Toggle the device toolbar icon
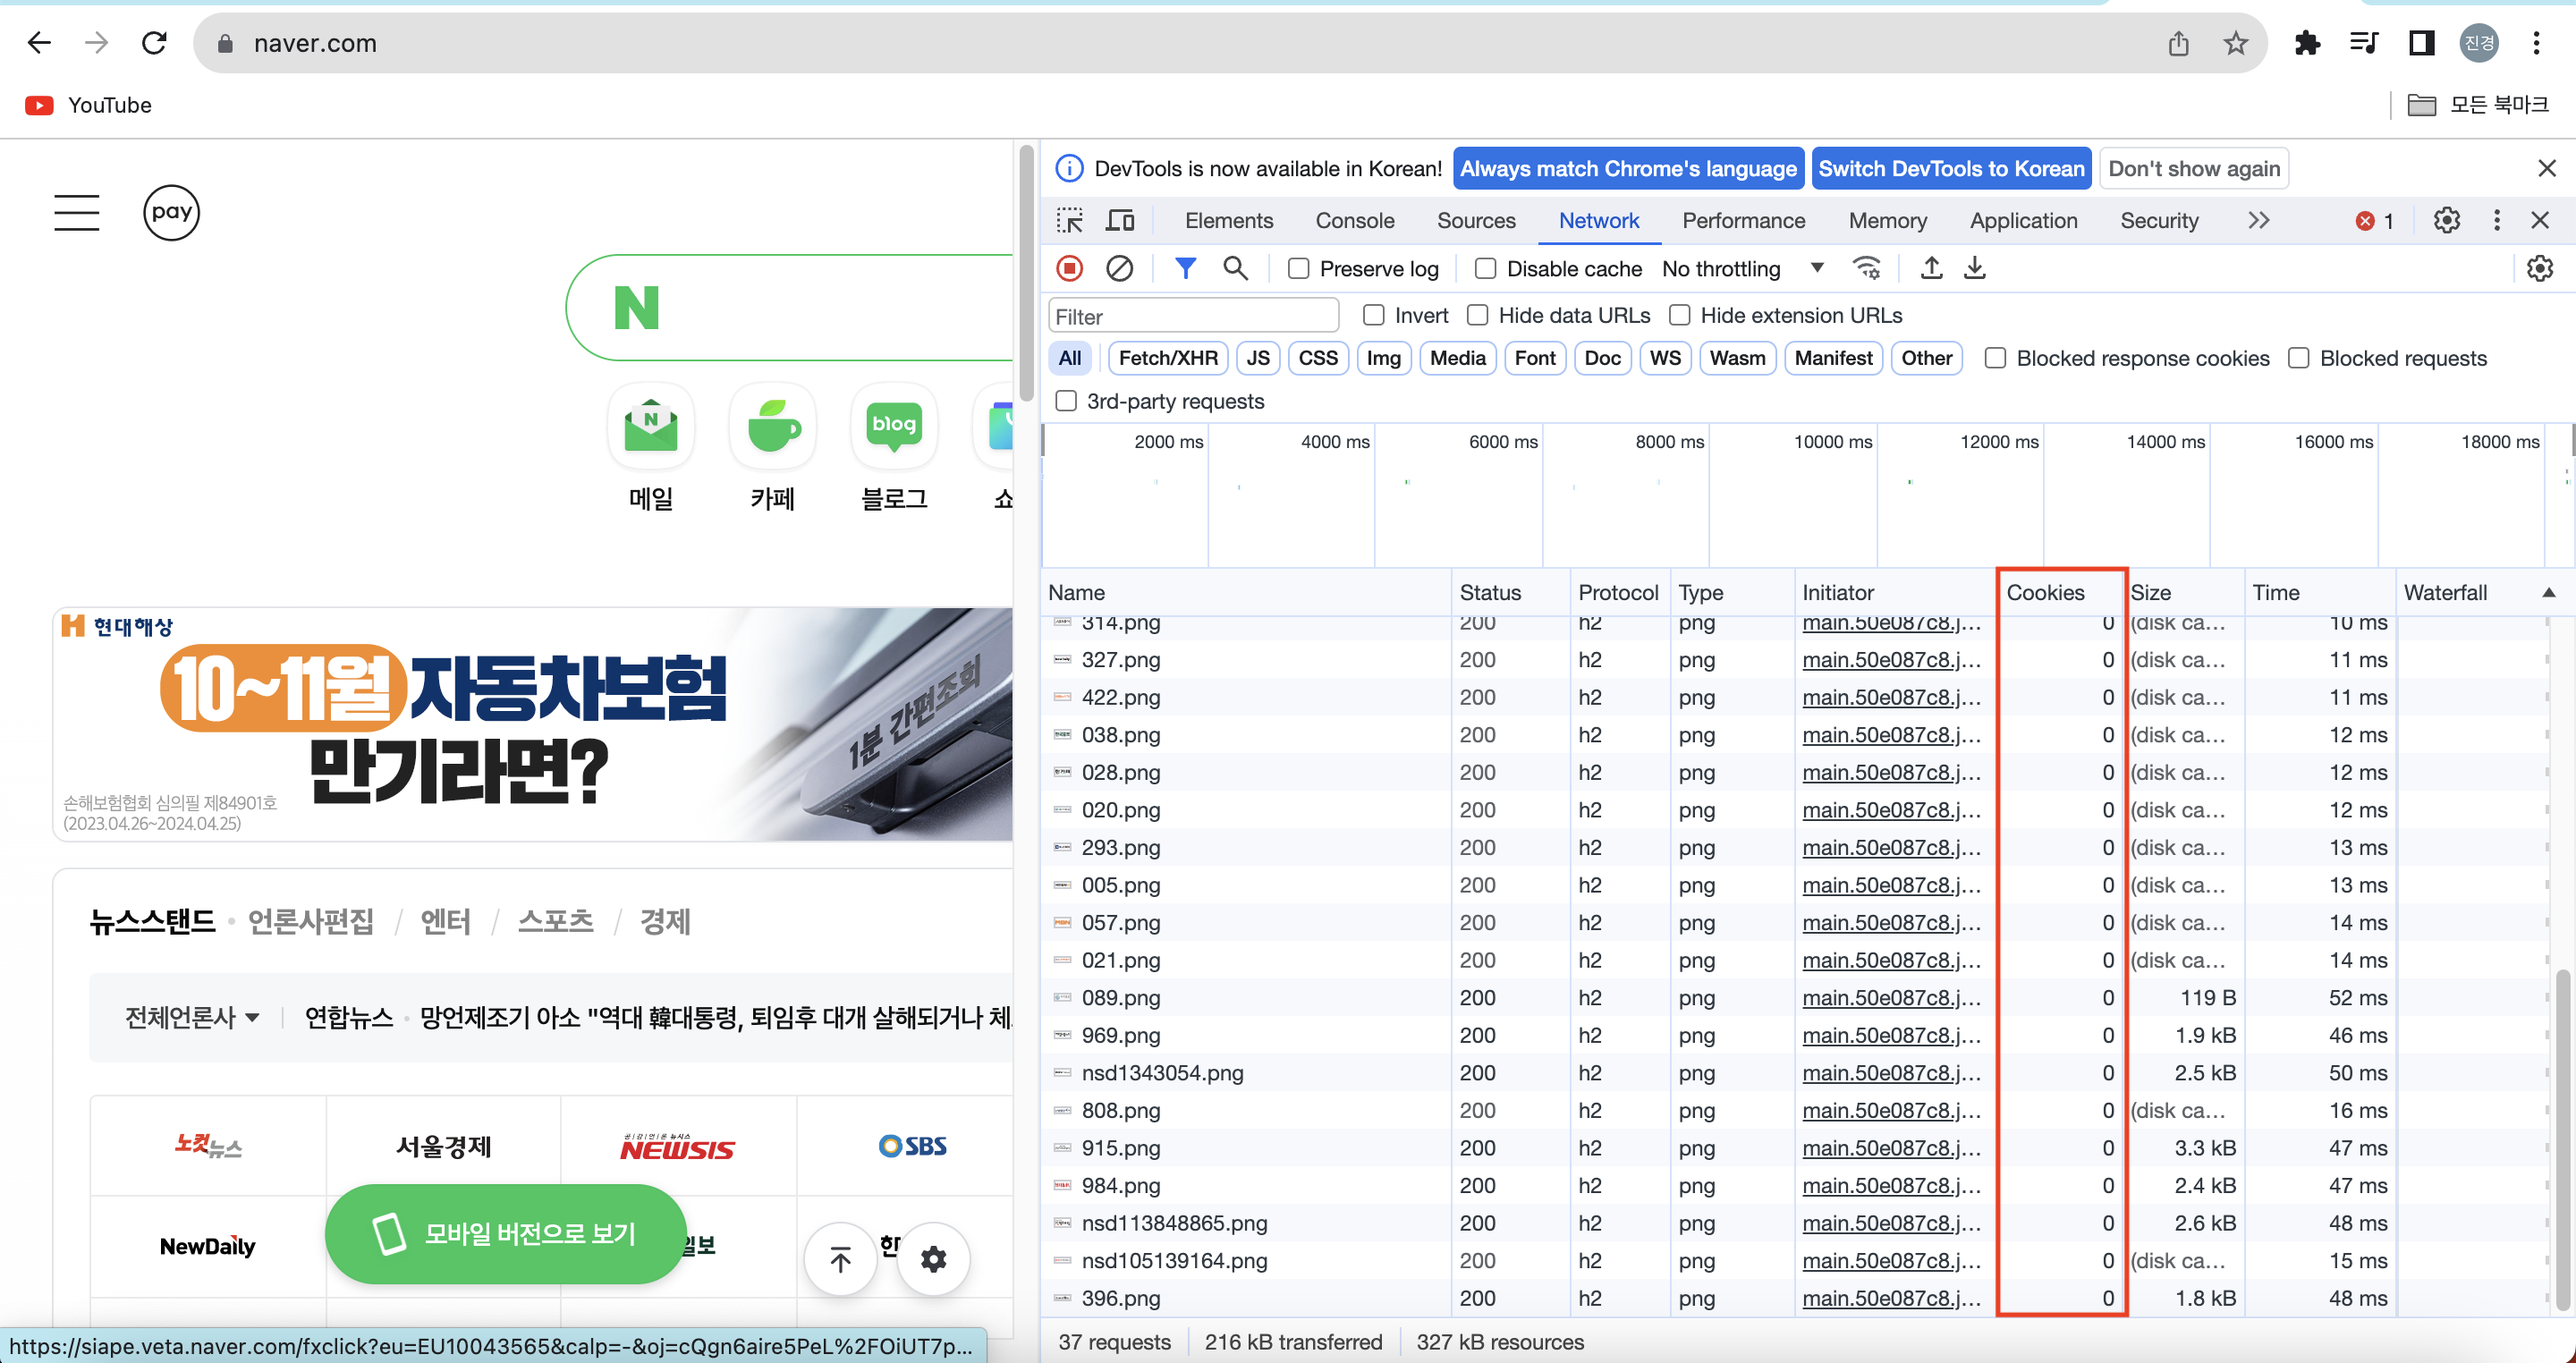Viewport: 2576px width, 1363px height. 1119,220
